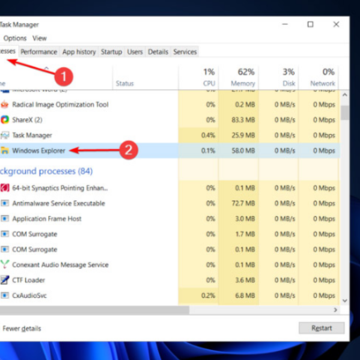The image size is (360, 360).
Task: Click the Windows Explorer folder icon
Action: click(x=4, y=151)
